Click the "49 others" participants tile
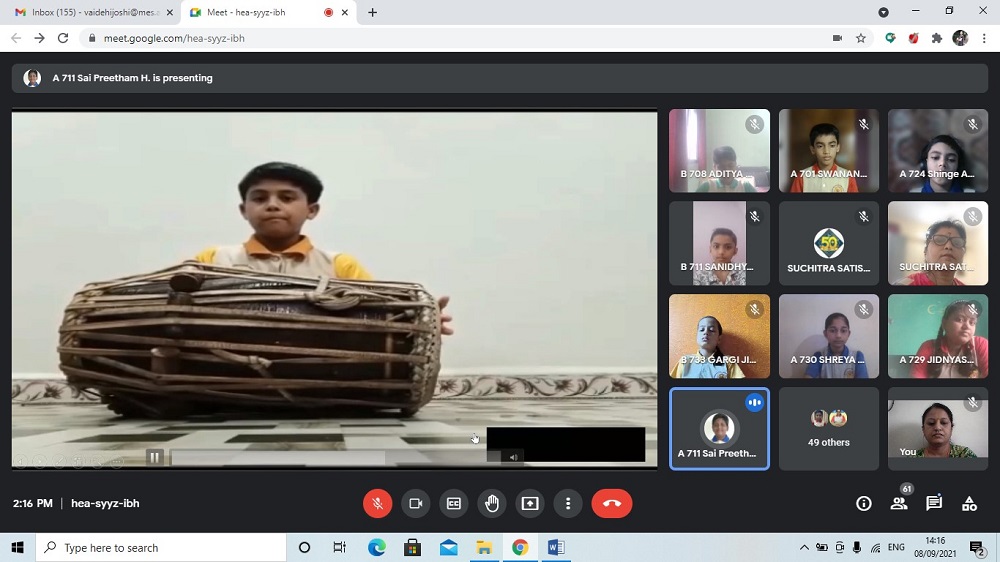 point(828,428)
